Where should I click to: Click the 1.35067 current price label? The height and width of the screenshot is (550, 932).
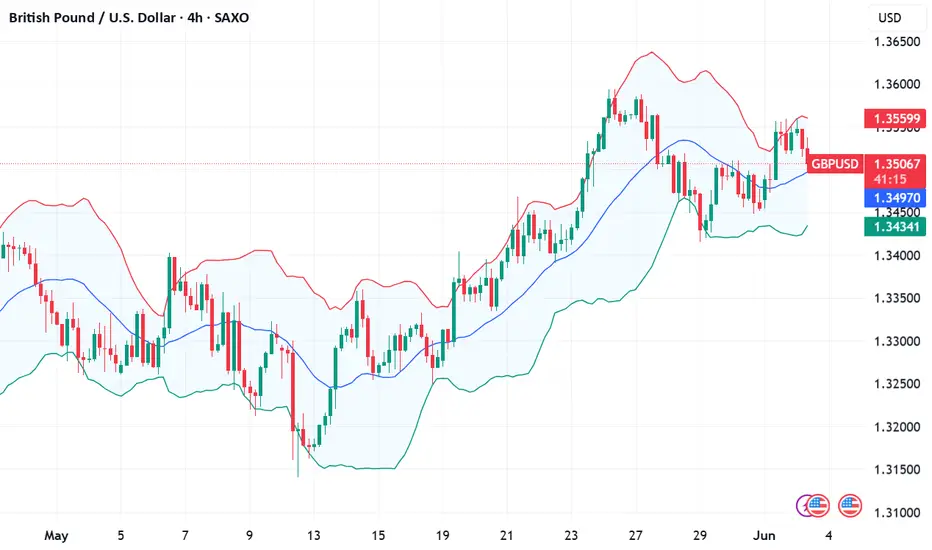pos(895,164)
